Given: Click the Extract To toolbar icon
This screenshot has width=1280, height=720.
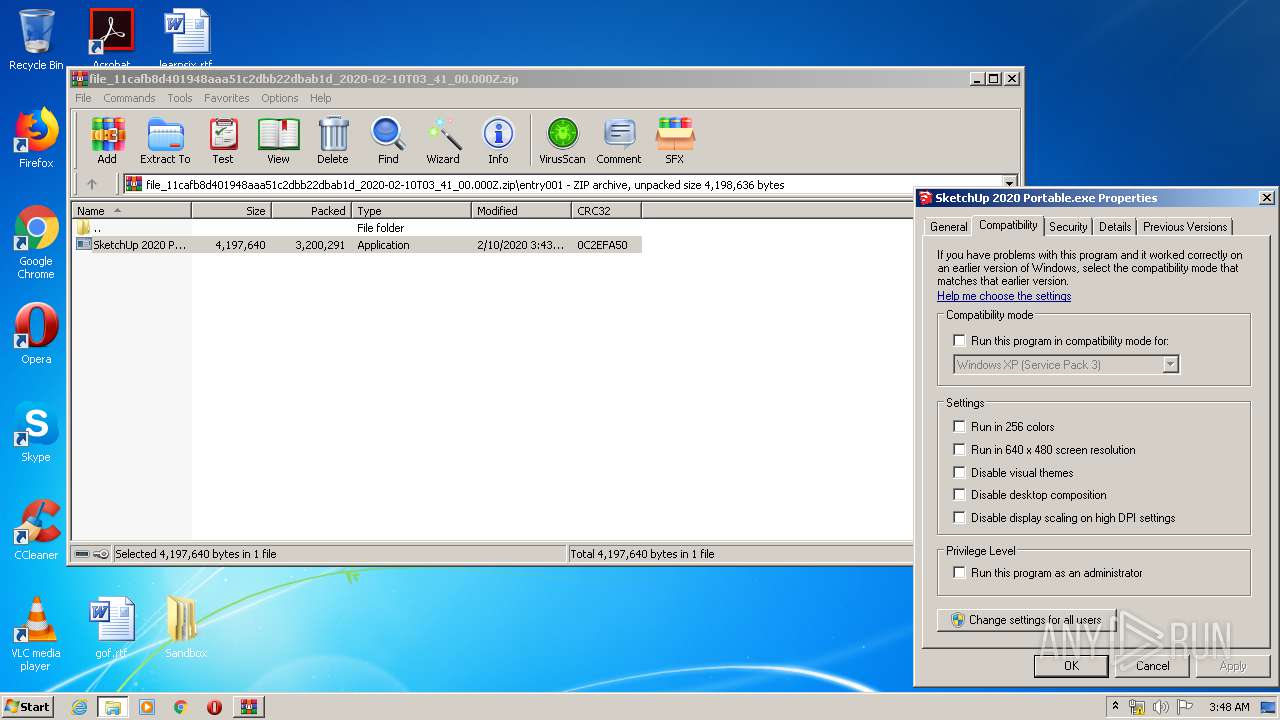Looking at the screenshot, I should coord(165,140).
